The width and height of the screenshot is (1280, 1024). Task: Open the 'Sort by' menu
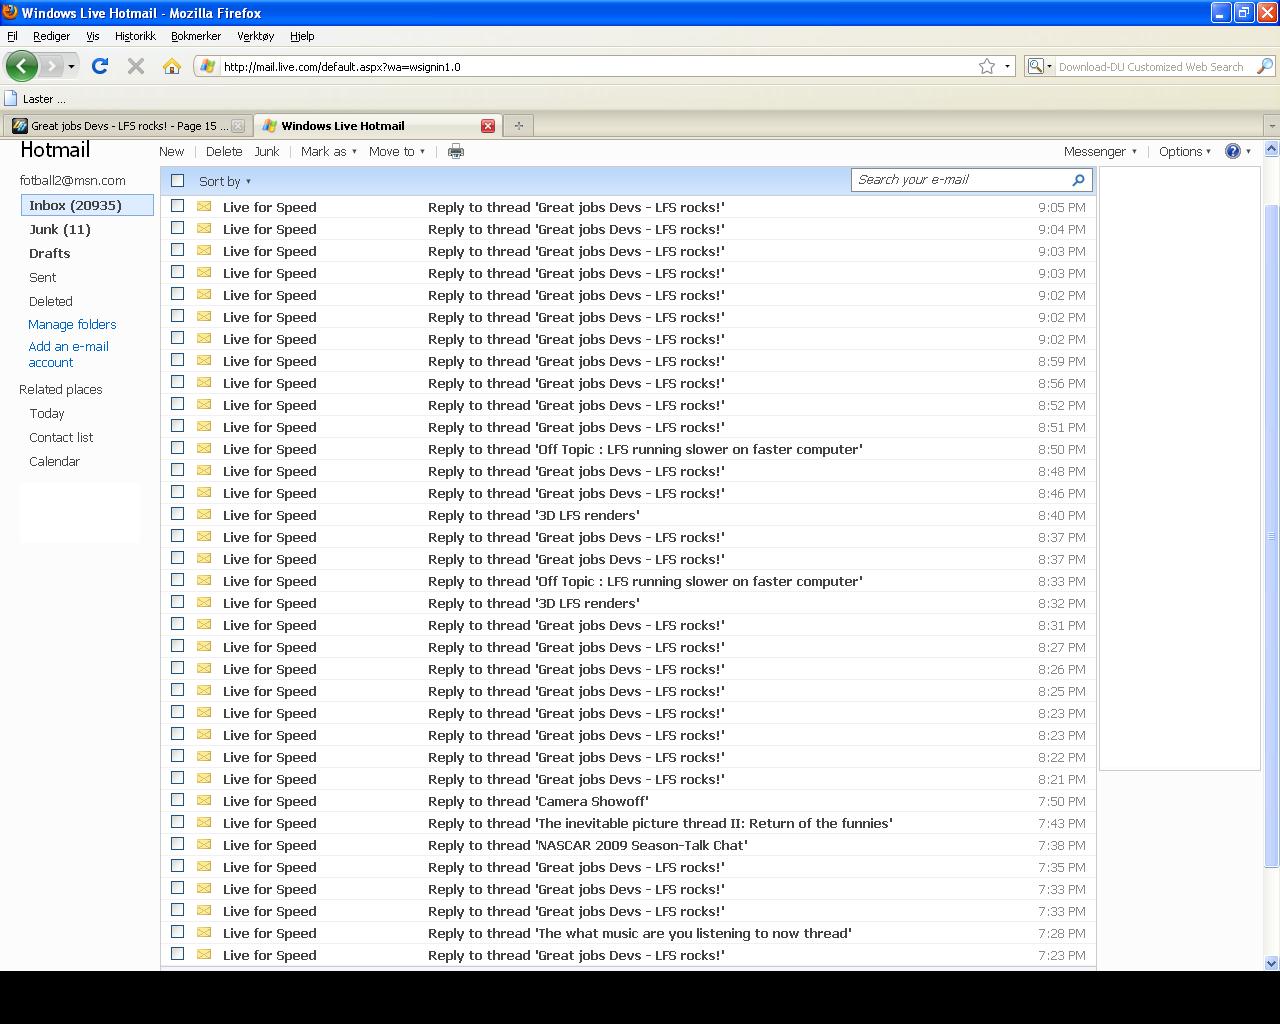click(225, 181)
